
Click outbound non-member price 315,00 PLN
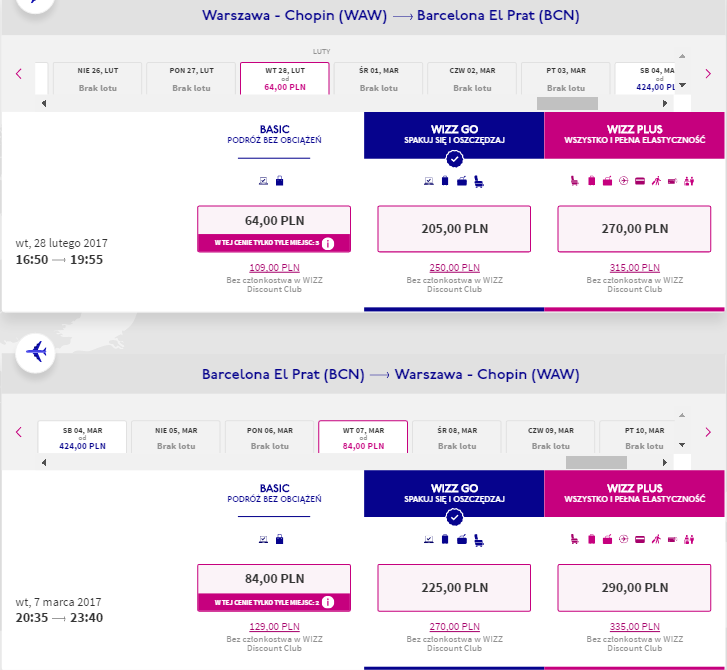tap(635, 268)
